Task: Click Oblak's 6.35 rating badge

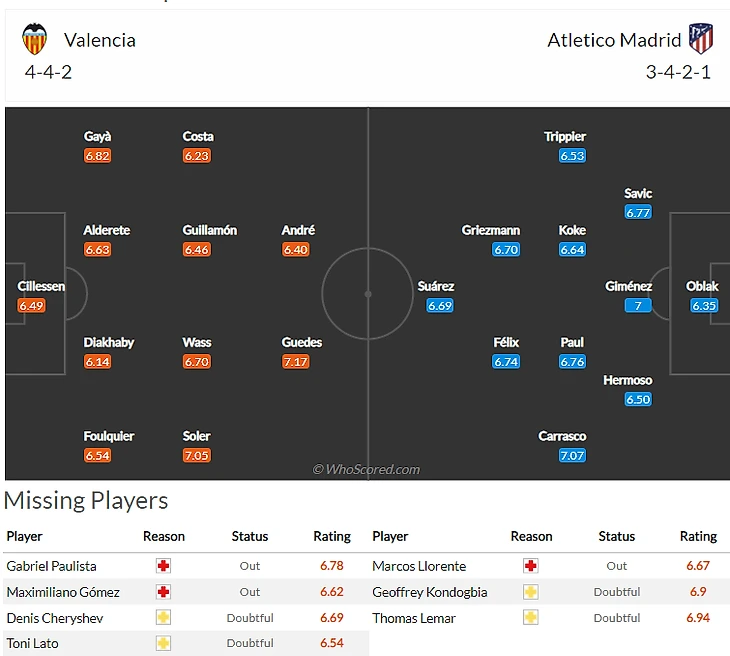Action: (704, 306)
